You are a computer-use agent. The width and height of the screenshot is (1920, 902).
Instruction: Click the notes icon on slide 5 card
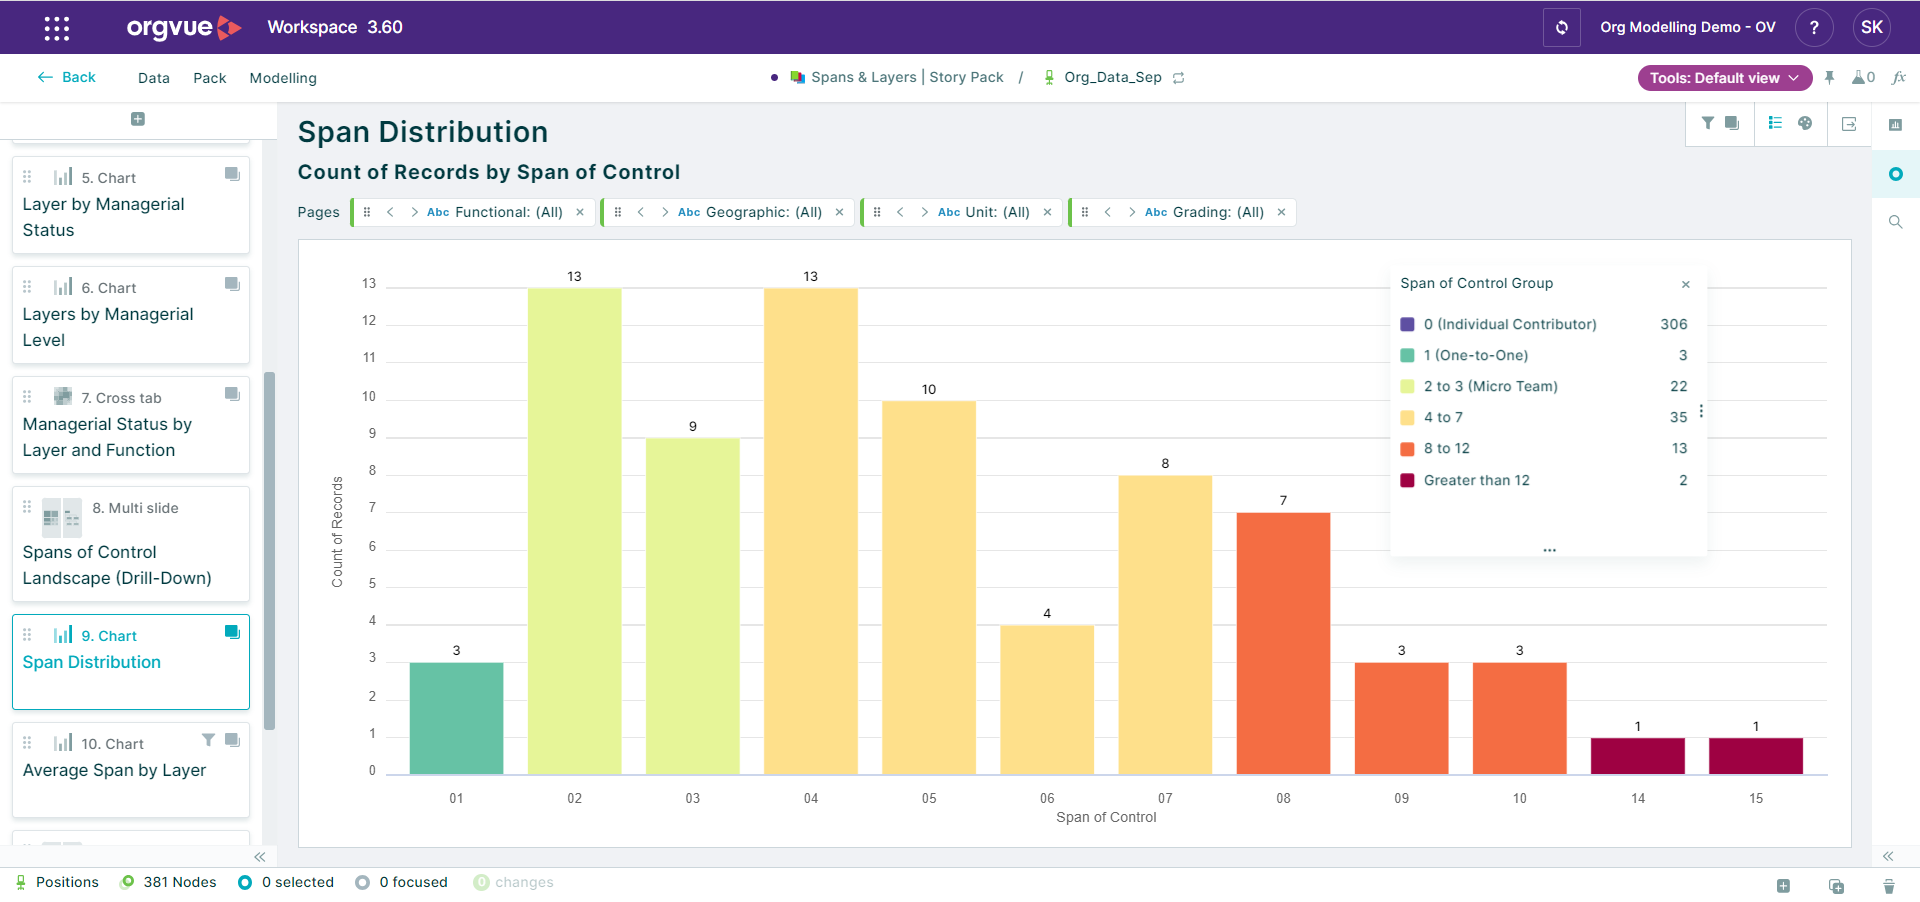pos(232,174)
